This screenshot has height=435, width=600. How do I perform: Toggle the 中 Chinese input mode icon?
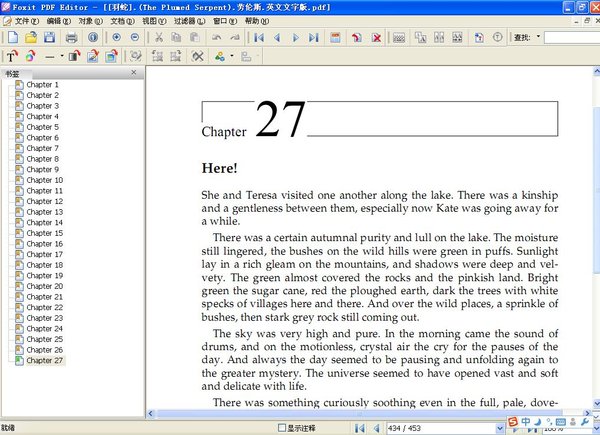[526, 422]
